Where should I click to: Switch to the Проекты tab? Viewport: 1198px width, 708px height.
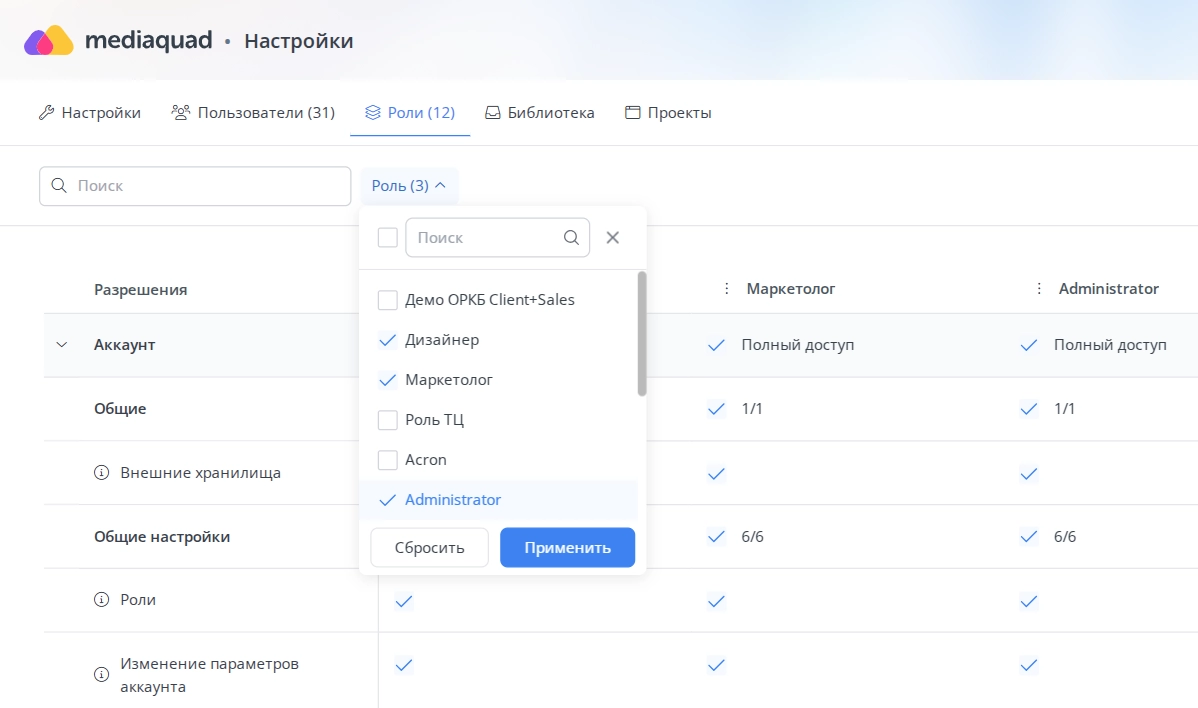coord(667,112)
